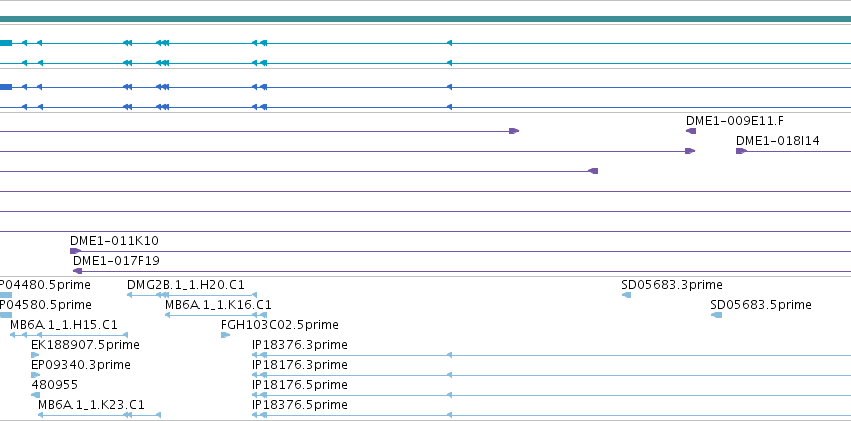
Task: Select the FGH103C02.5prime EST label
Action: click(x=280, y=325)
